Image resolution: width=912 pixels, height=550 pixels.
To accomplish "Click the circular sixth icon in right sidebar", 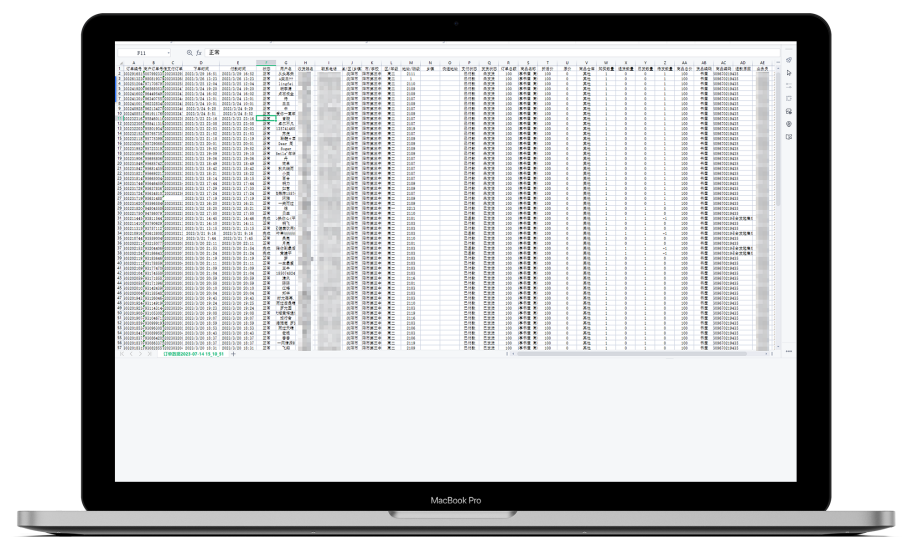I will coord(789,124).
